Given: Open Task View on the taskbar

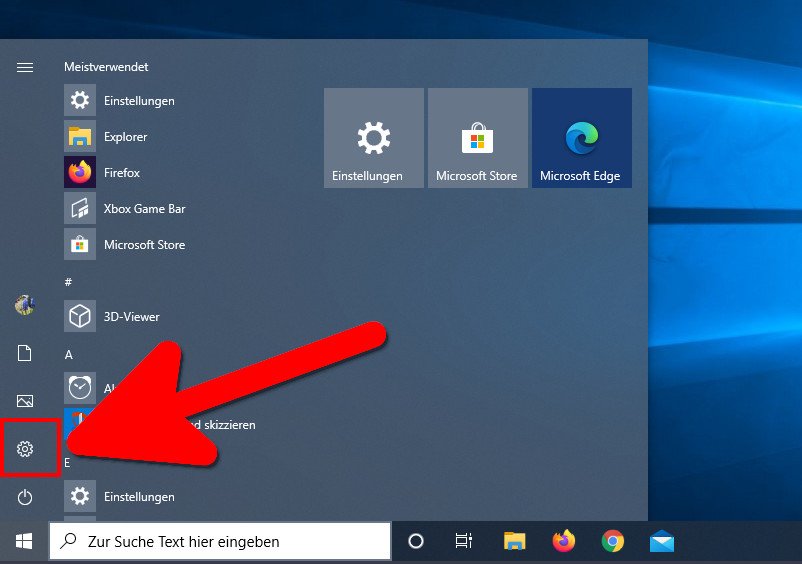Looking at the screenshot, I should point(463,541).
